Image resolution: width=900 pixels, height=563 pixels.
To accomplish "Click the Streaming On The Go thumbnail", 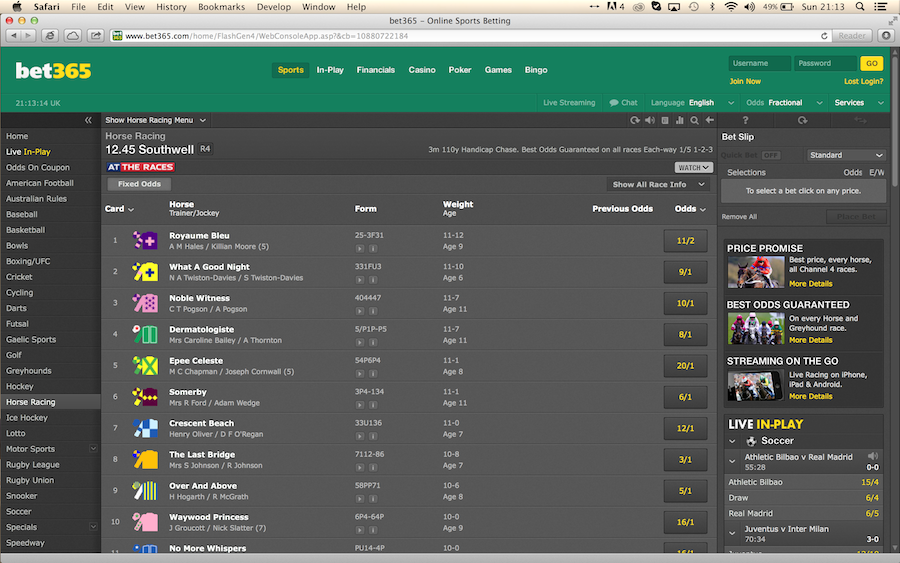I will coord(755,386).
